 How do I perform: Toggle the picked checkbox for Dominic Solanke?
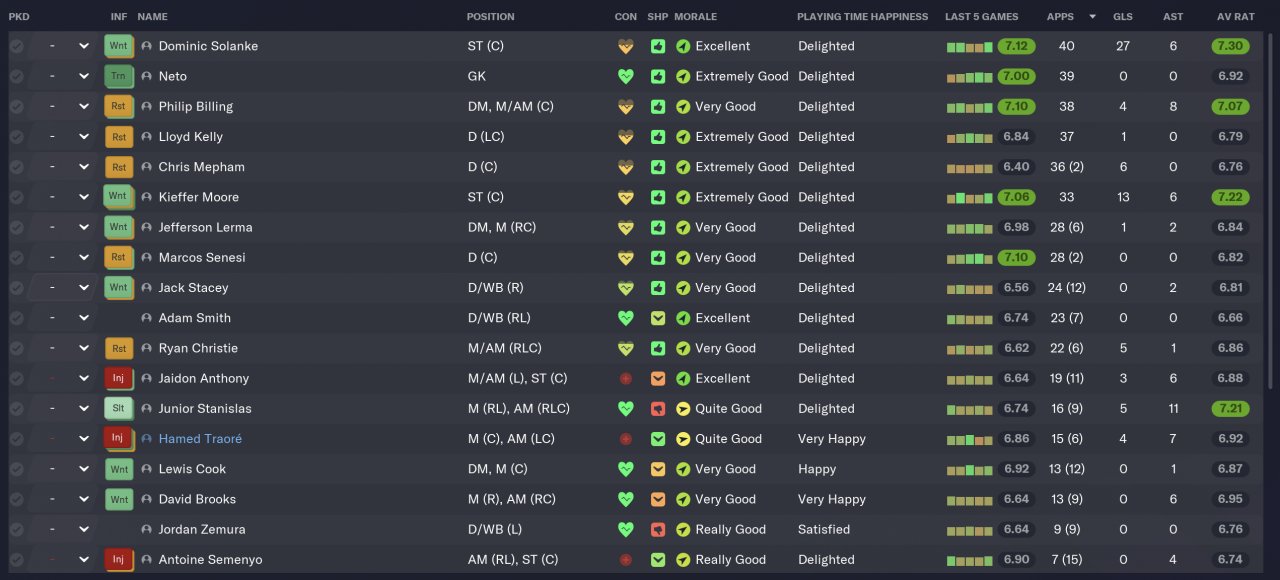pyautogui.click(x=16, y=46)
